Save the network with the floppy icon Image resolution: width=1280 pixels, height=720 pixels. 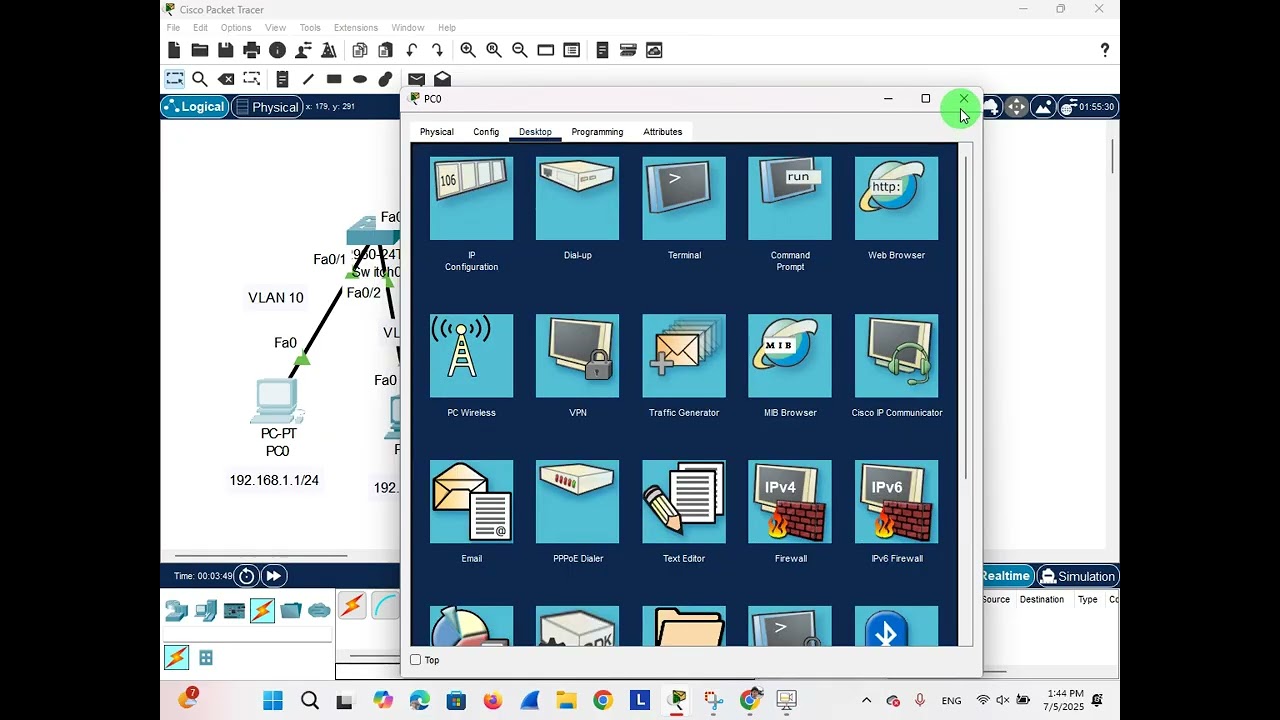point(226,50)
